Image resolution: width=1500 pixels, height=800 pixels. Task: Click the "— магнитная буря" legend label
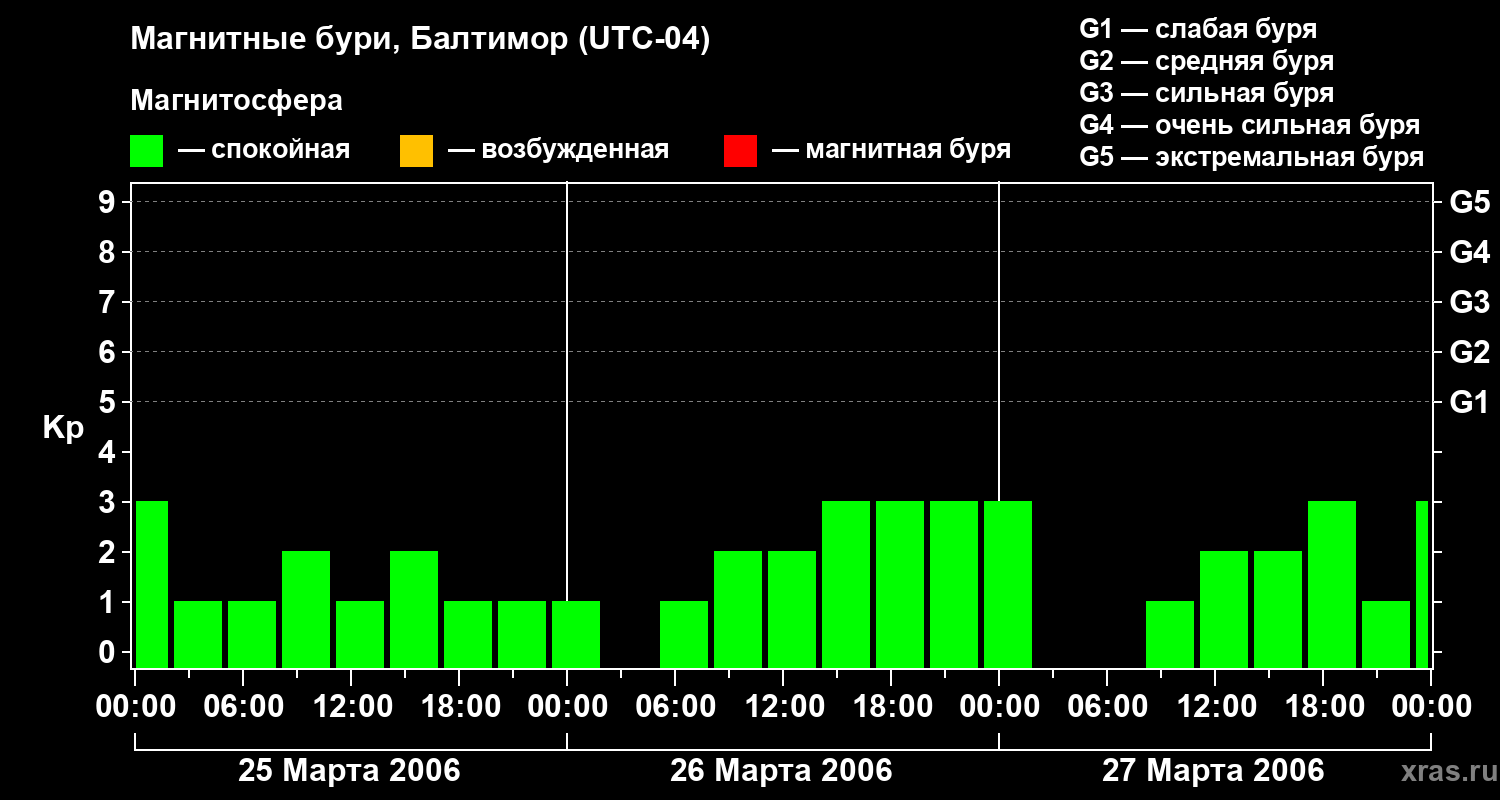pyautogui.click(x=891, y=150)
